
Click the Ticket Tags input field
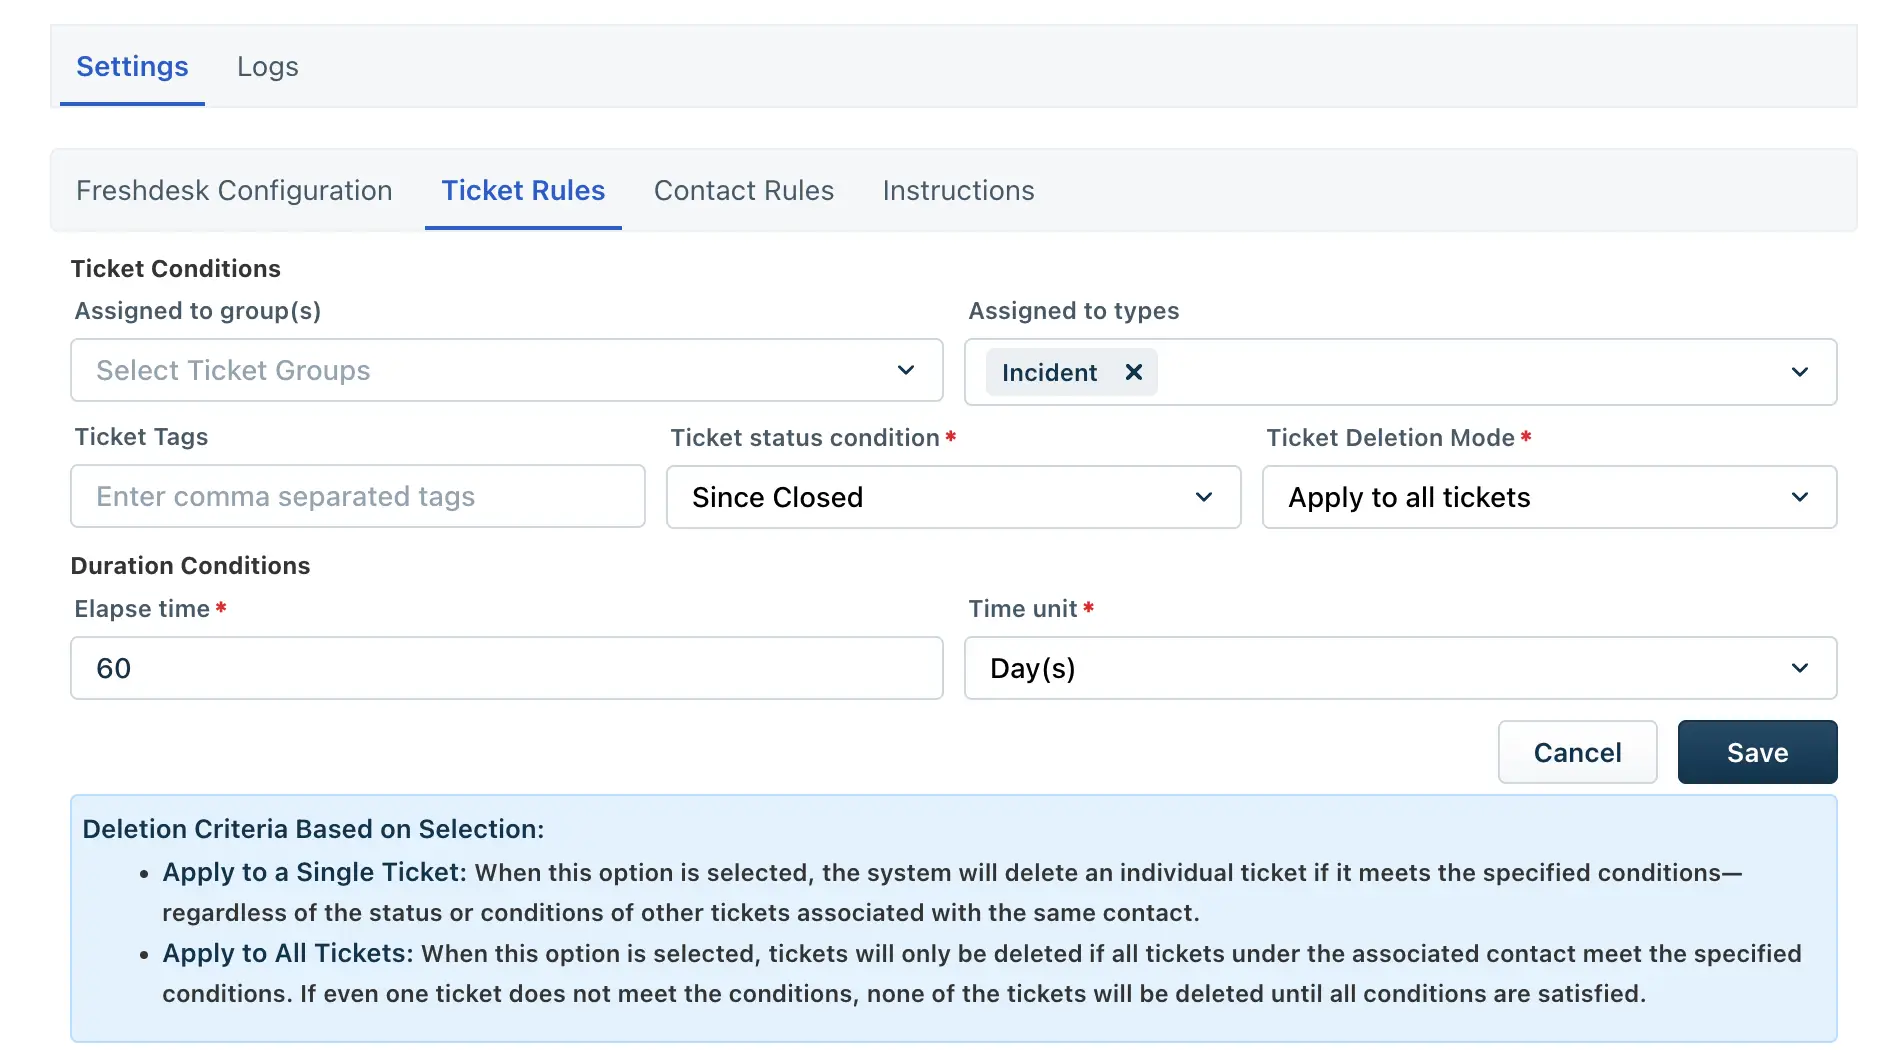point(358,496)
